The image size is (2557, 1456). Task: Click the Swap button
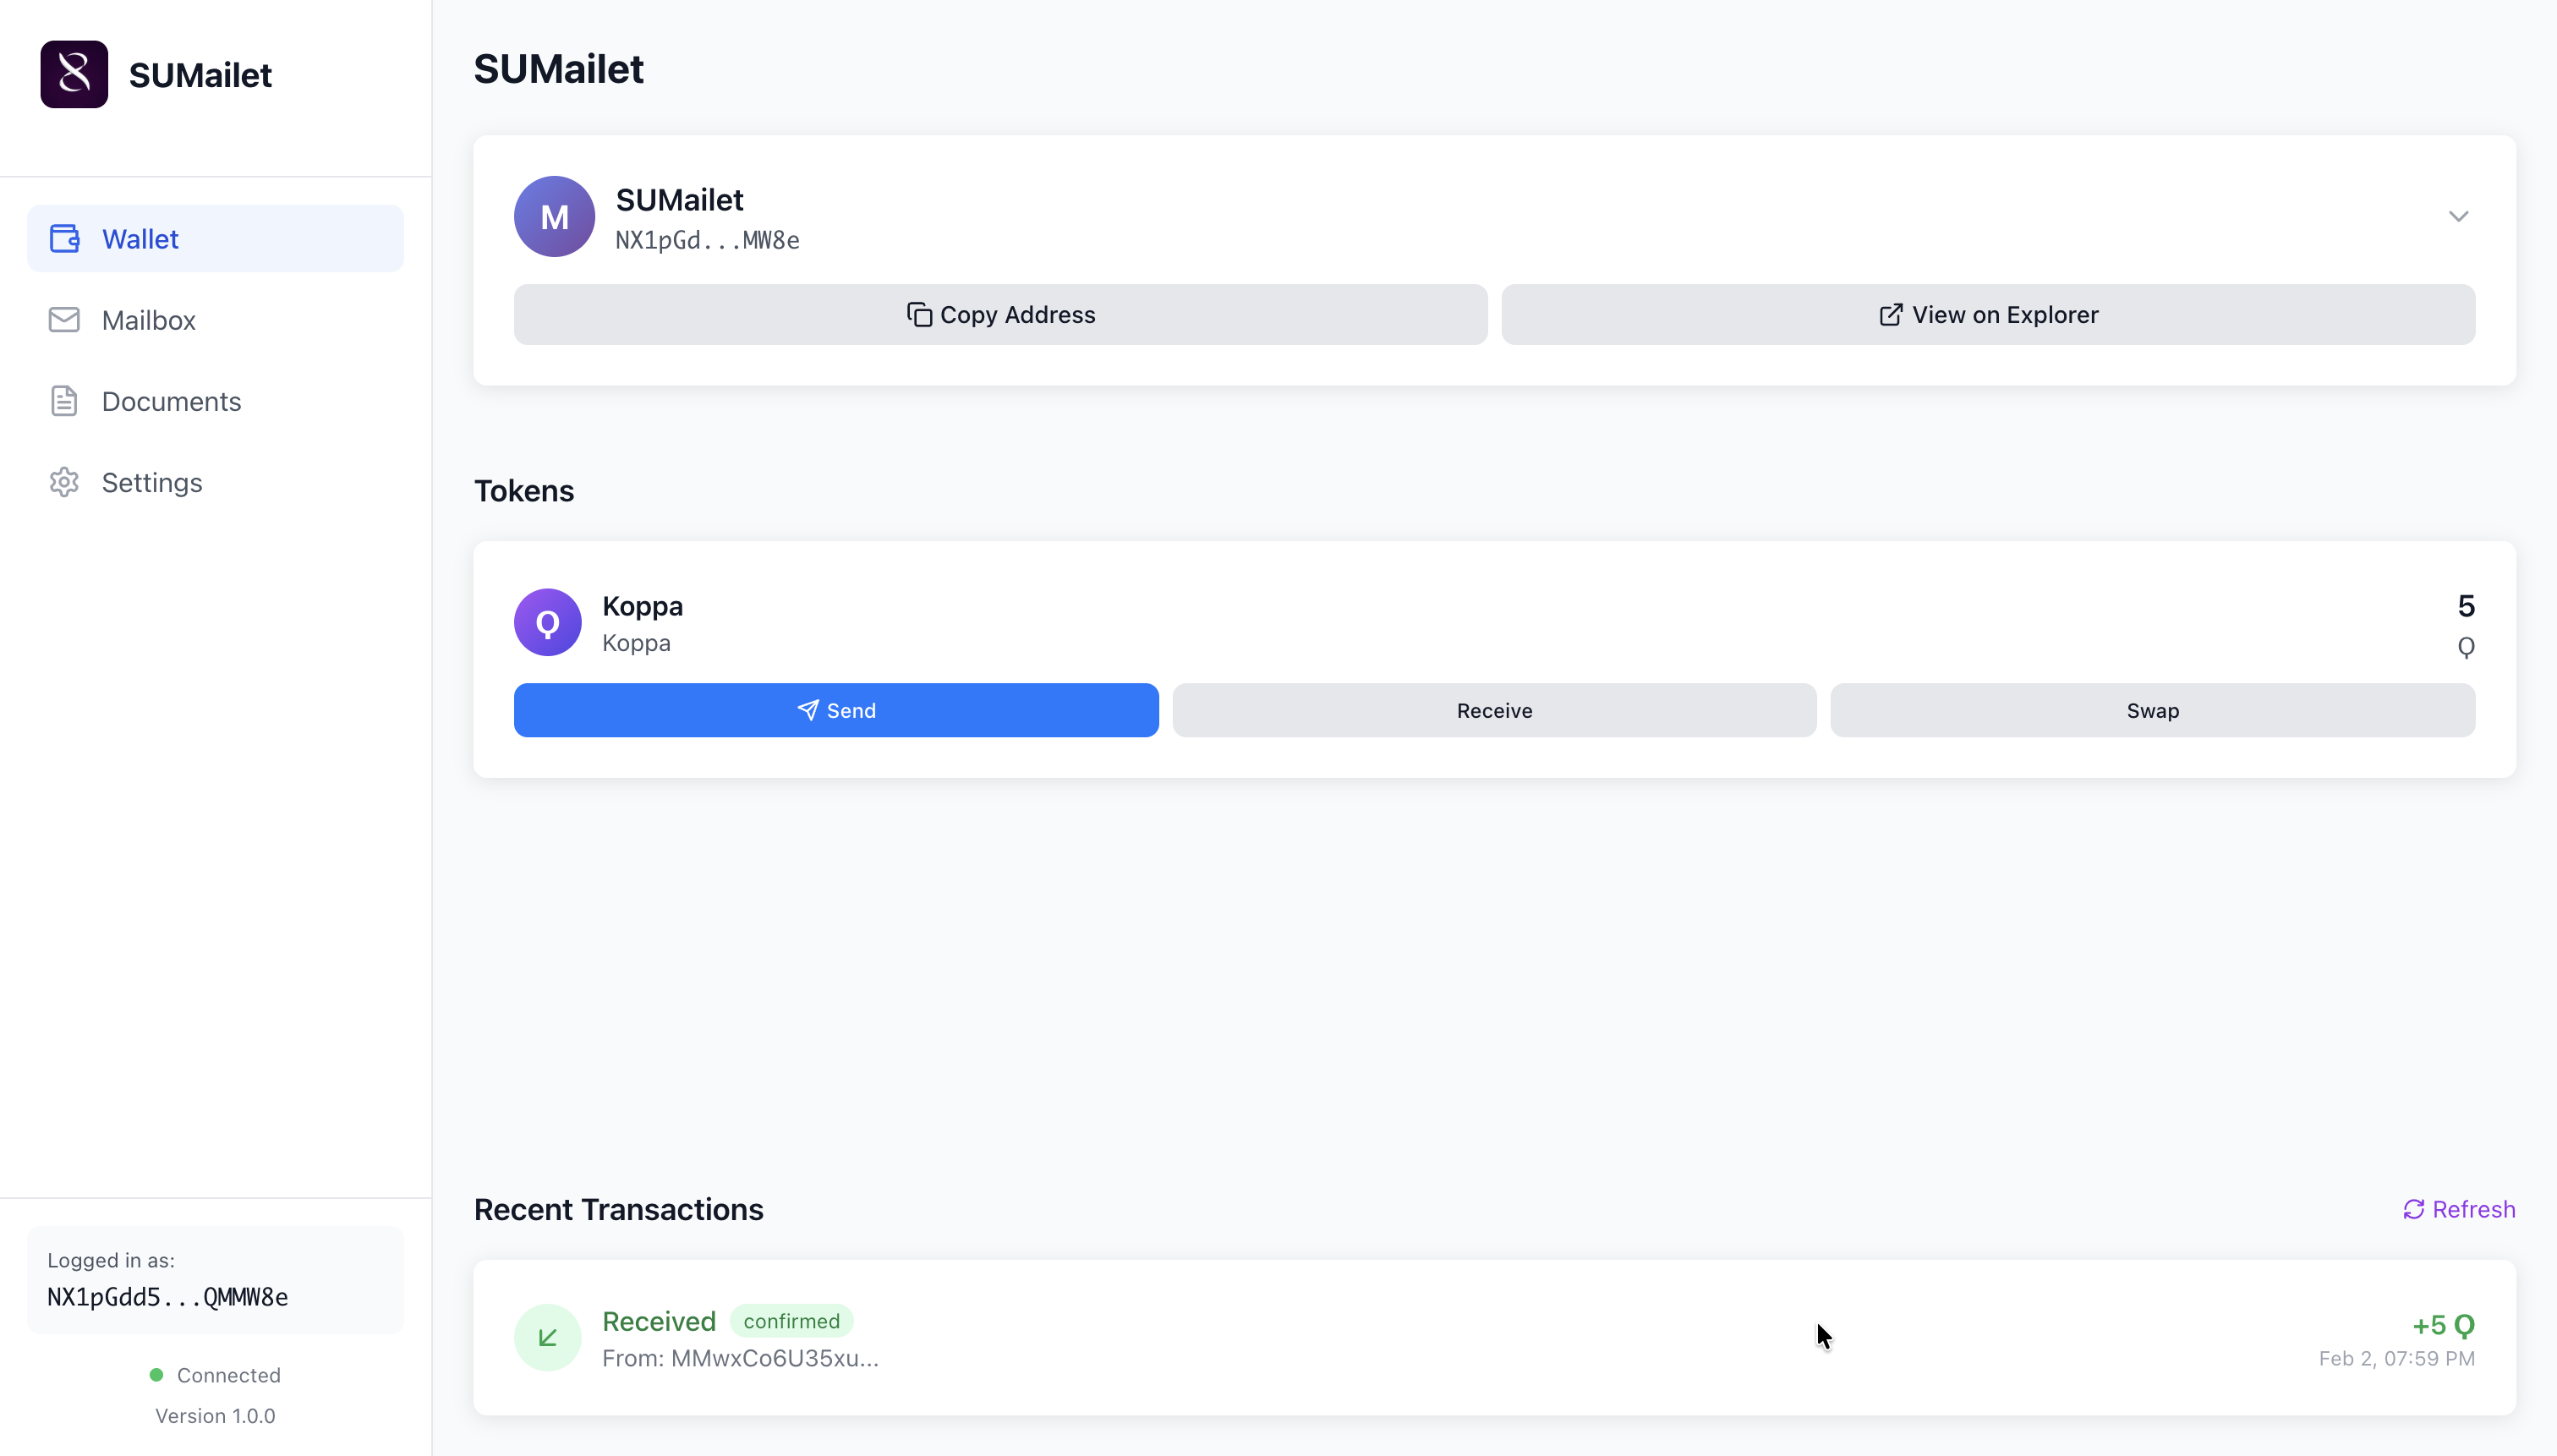2152,710
